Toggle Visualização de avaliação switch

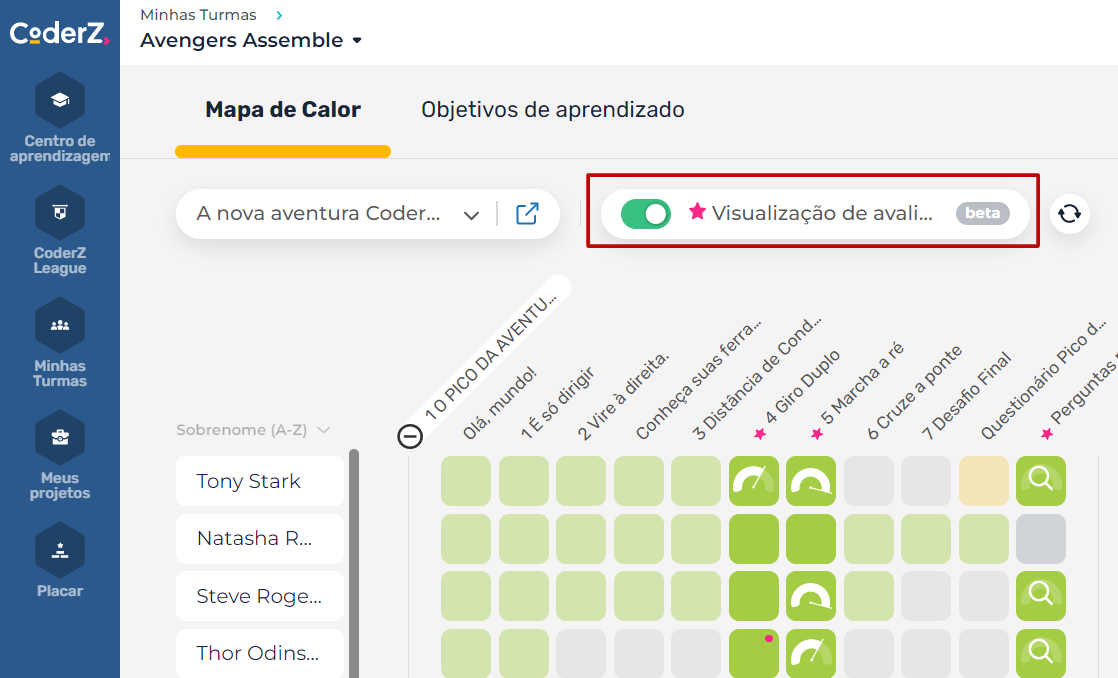[x=646, y=214]
